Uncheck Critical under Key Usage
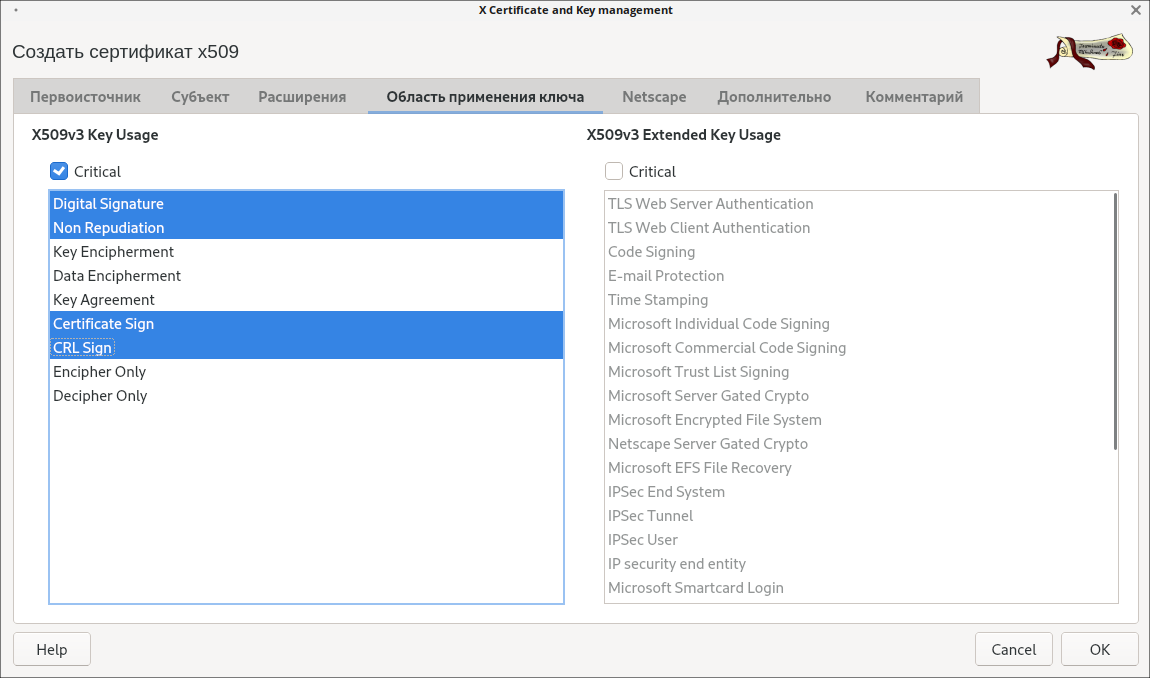This screenshot has height=678, width=1150. tap(59, 171)
